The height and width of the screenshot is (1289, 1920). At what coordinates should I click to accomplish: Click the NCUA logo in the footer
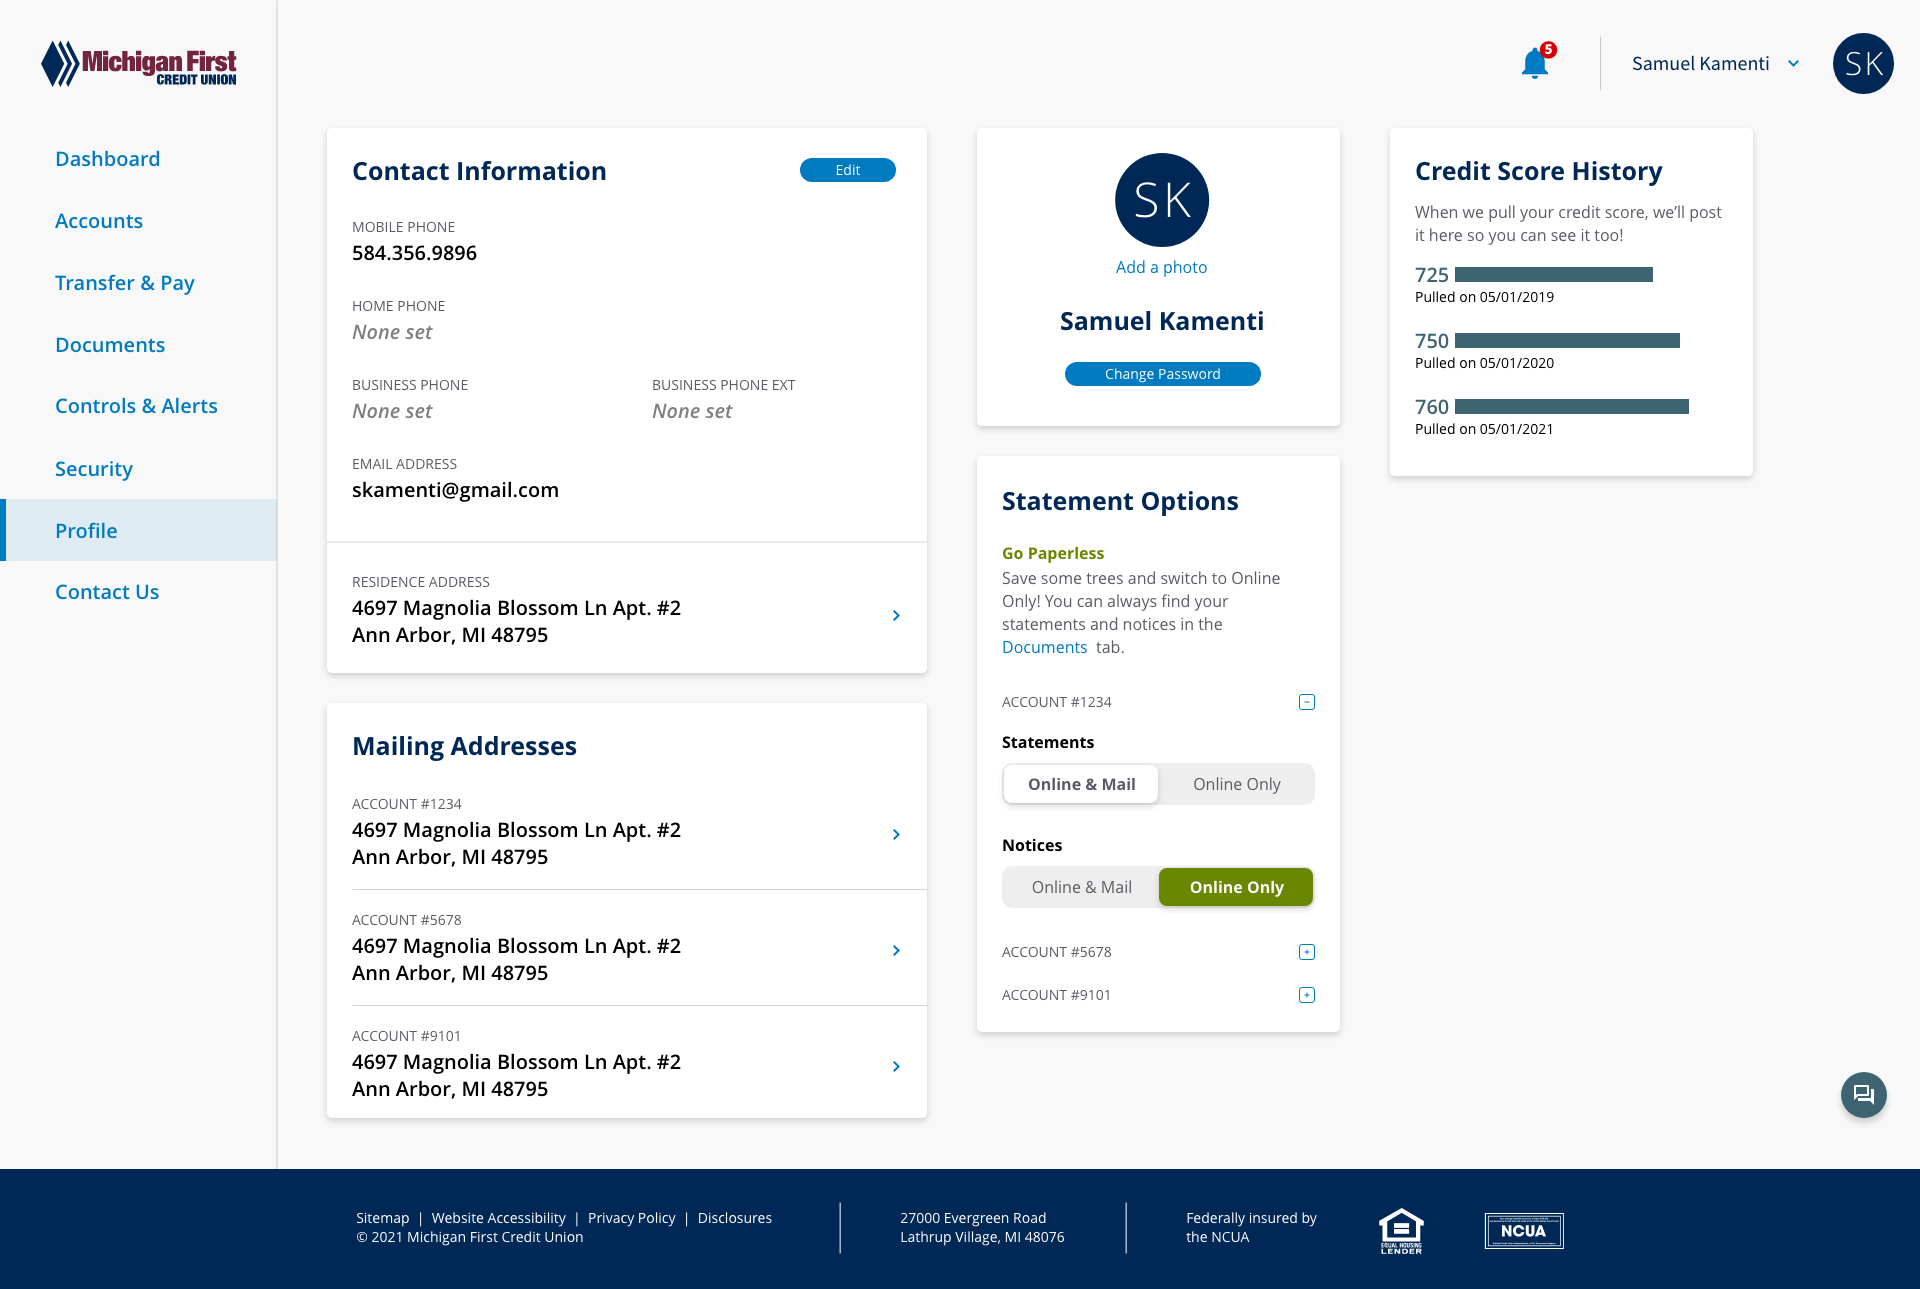tap(1523, 1231)
